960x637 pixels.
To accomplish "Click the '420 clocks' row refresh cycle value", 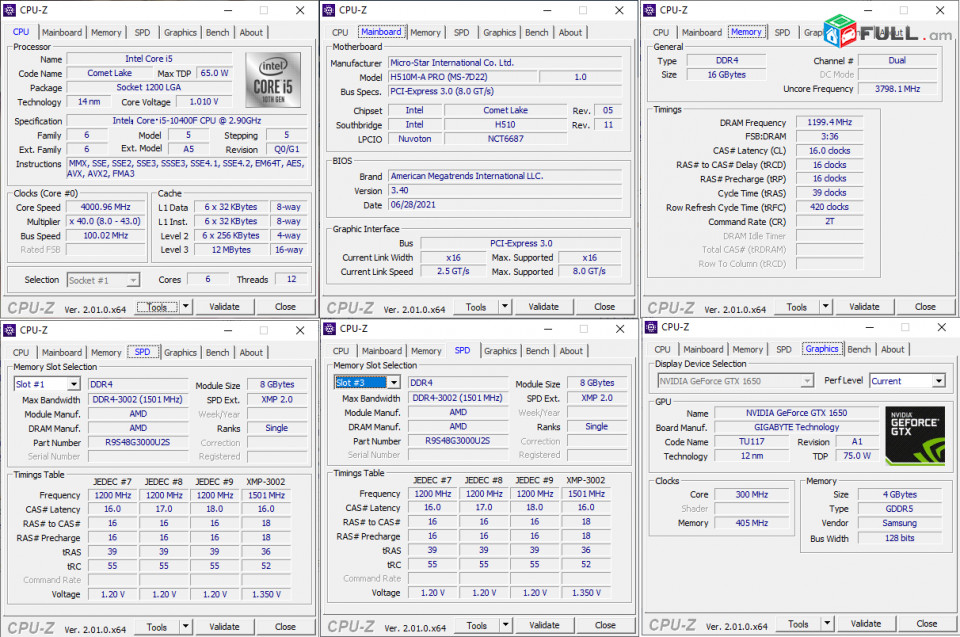I will 829,207.
